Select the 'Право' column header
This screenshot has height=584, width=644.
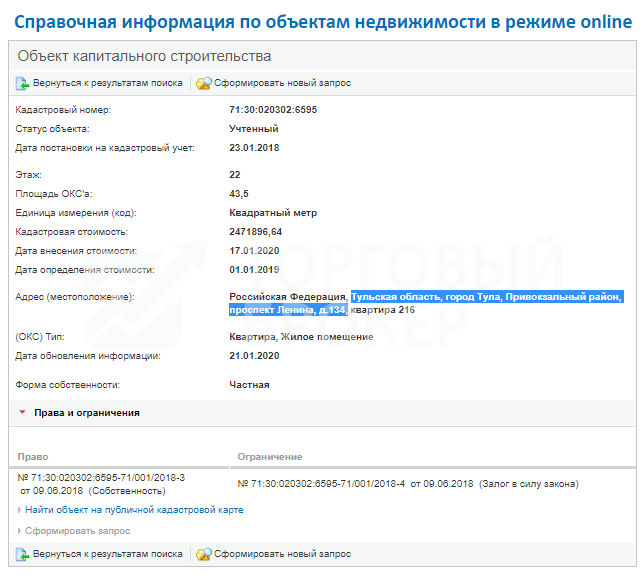[x=33, y=457]
